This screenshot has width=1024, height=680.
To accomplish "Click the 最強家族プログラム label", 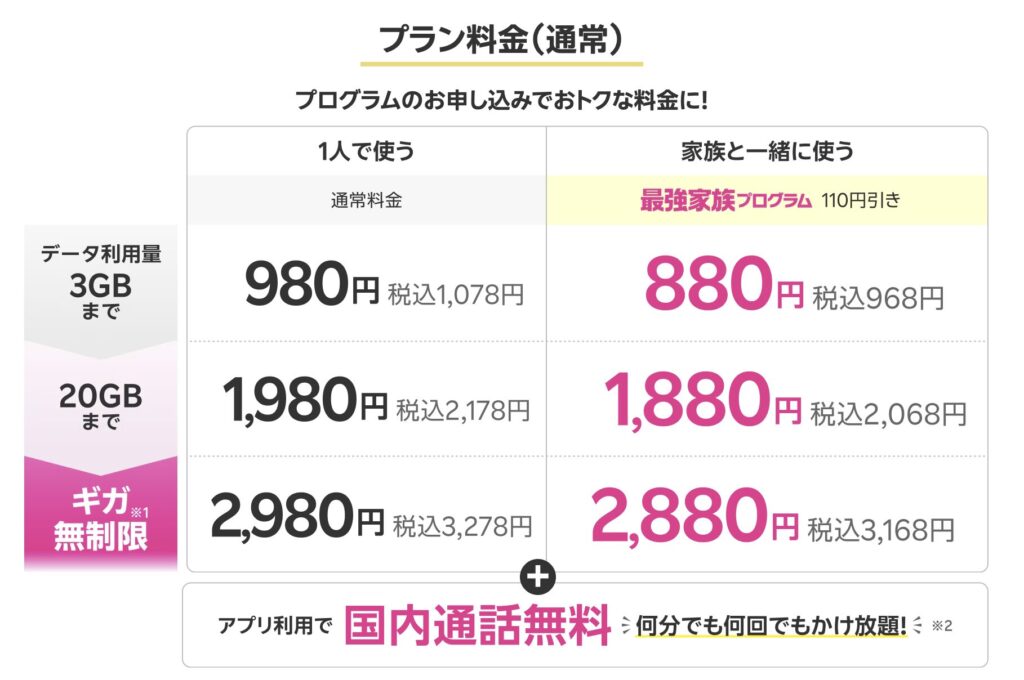I will [x=725, y=200].
